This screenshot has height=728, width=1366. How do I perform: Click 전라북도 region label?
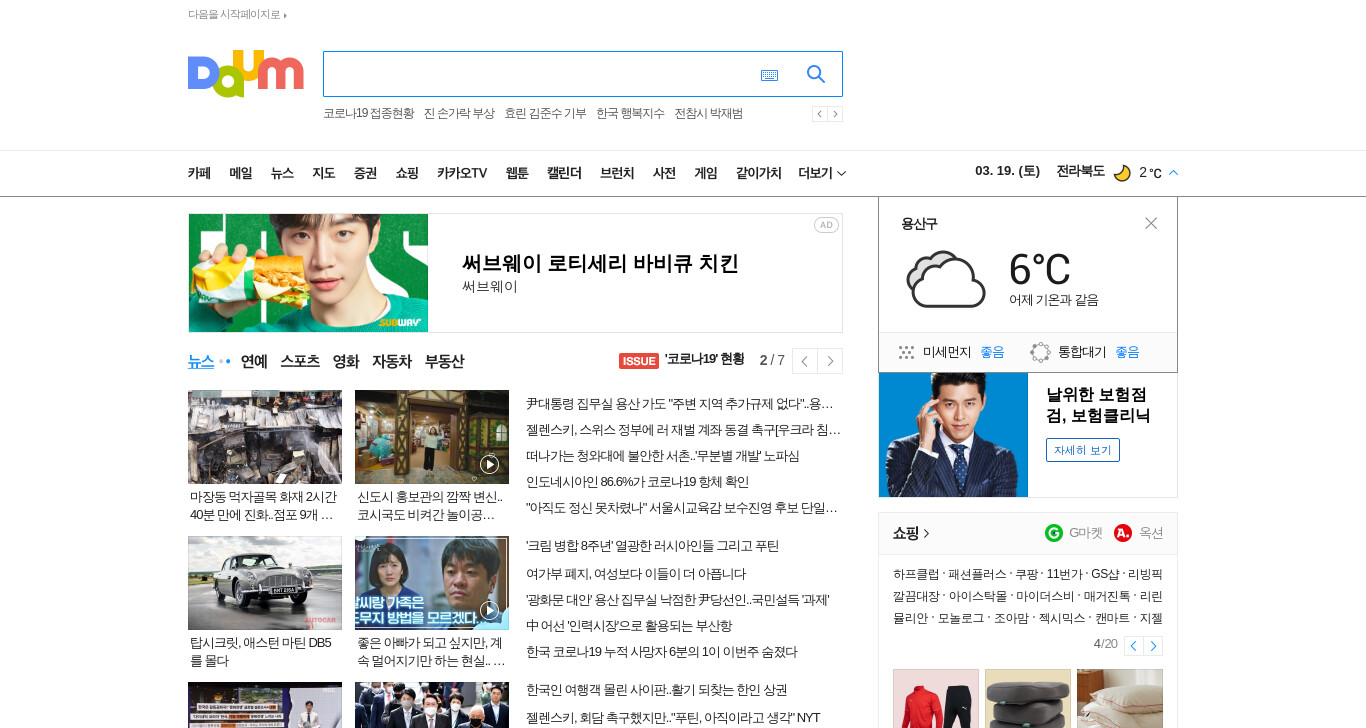click(1080, 171)
